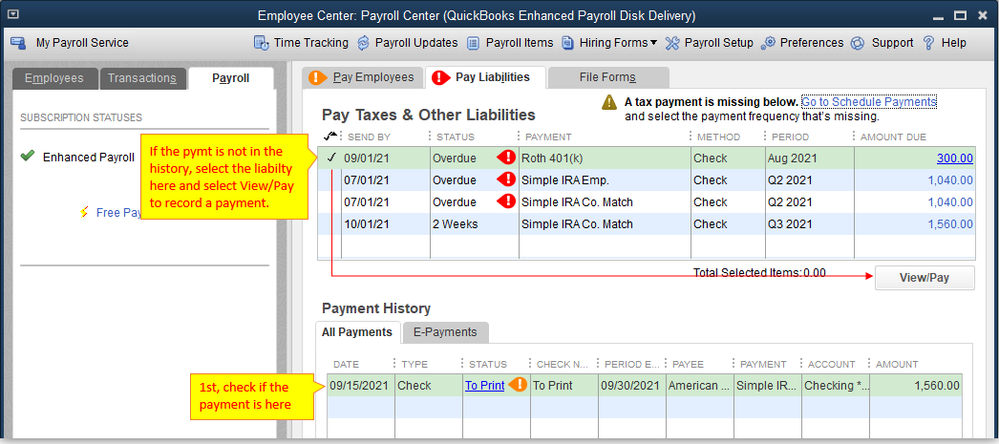Click the 1,560.00 payment history amount
The width and height of the screenshot is (999, 444).
937,385
